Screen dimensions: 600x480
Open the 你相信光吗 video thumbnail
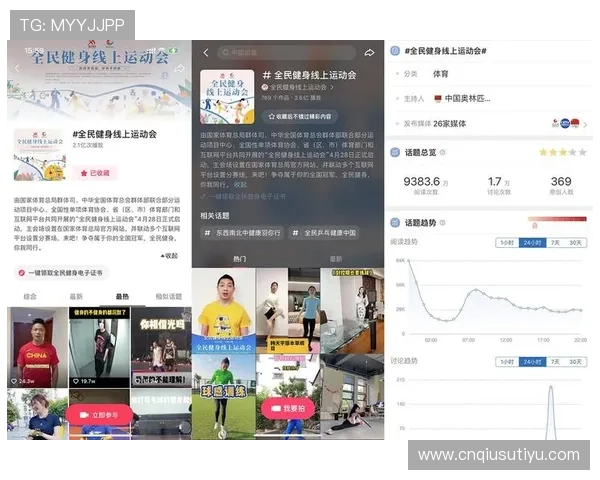click(161, 348)
